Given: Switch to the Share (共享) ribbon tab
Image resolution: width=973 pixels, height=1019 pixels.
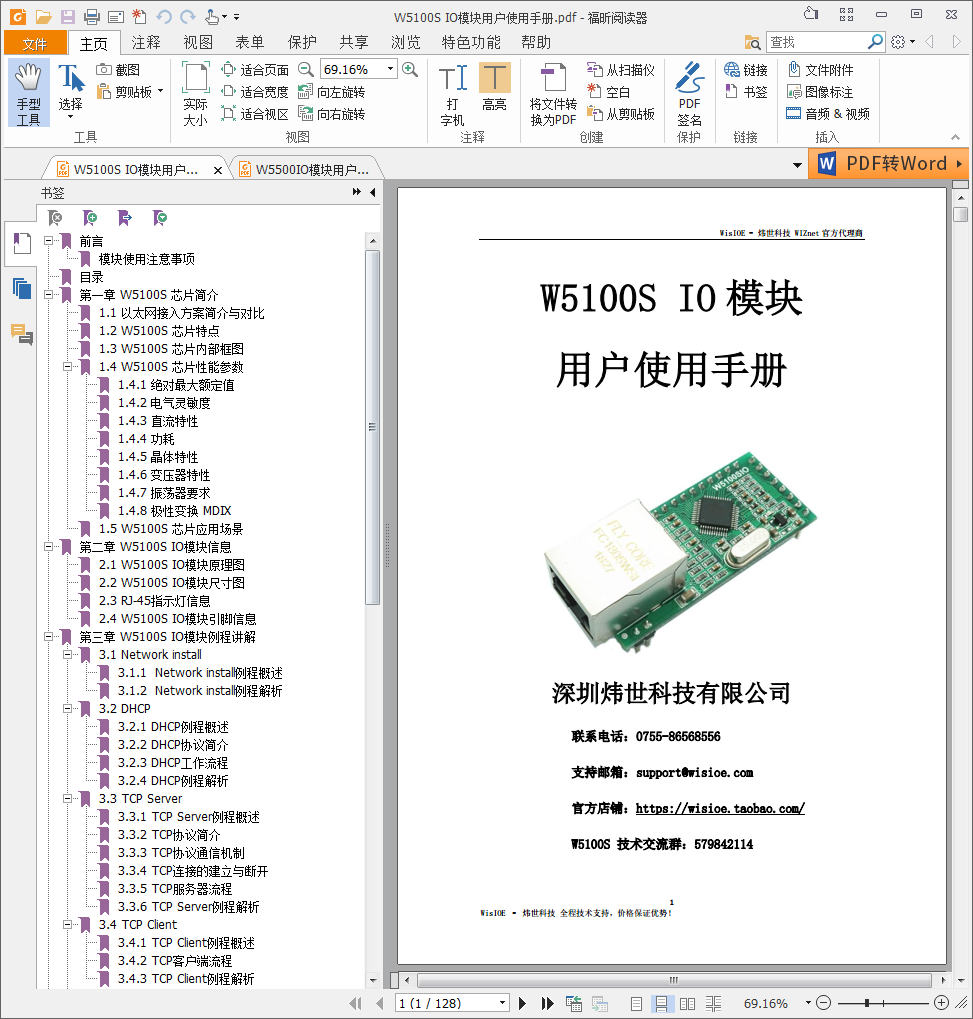Looking at the screenshot, I should [354, 42].
